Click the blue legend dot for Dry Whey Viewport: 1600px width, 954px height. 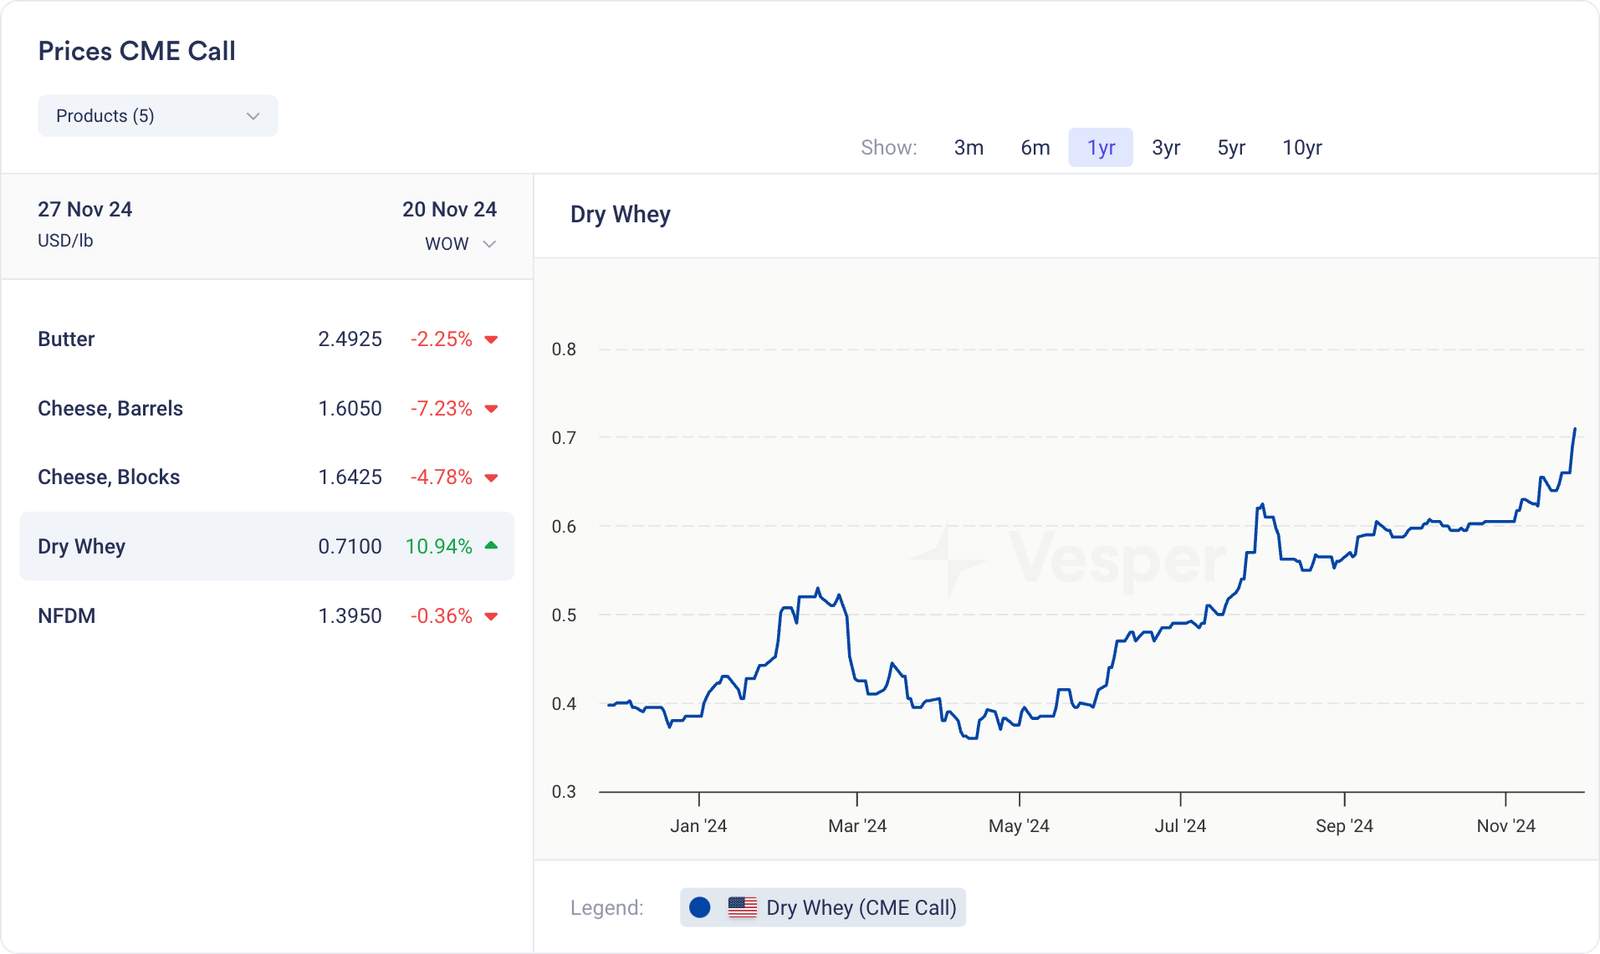[700, 908]
